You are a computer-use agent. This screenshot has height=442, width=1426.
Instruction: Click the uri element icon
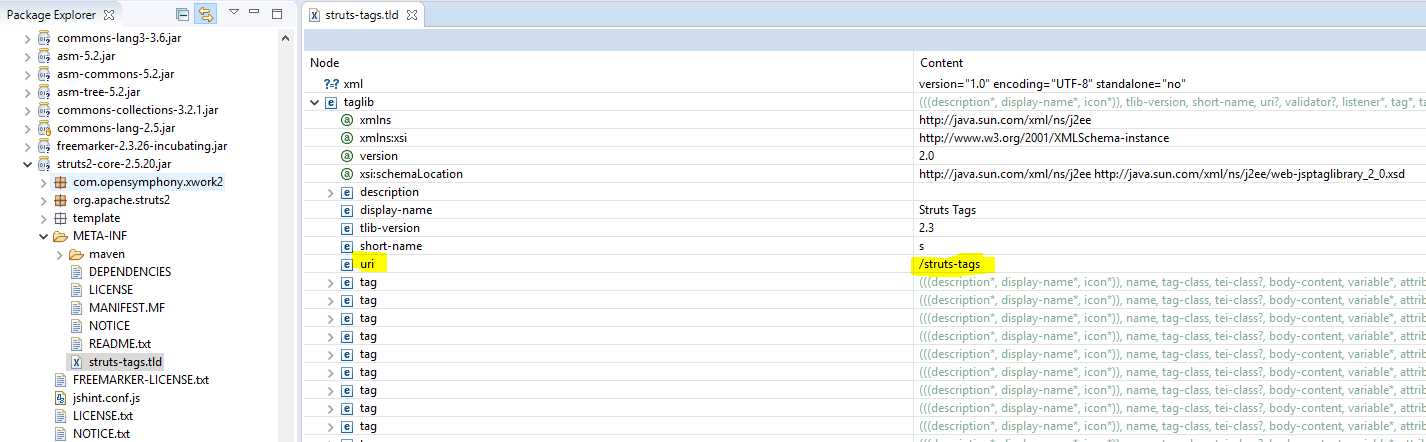[347, 264]
